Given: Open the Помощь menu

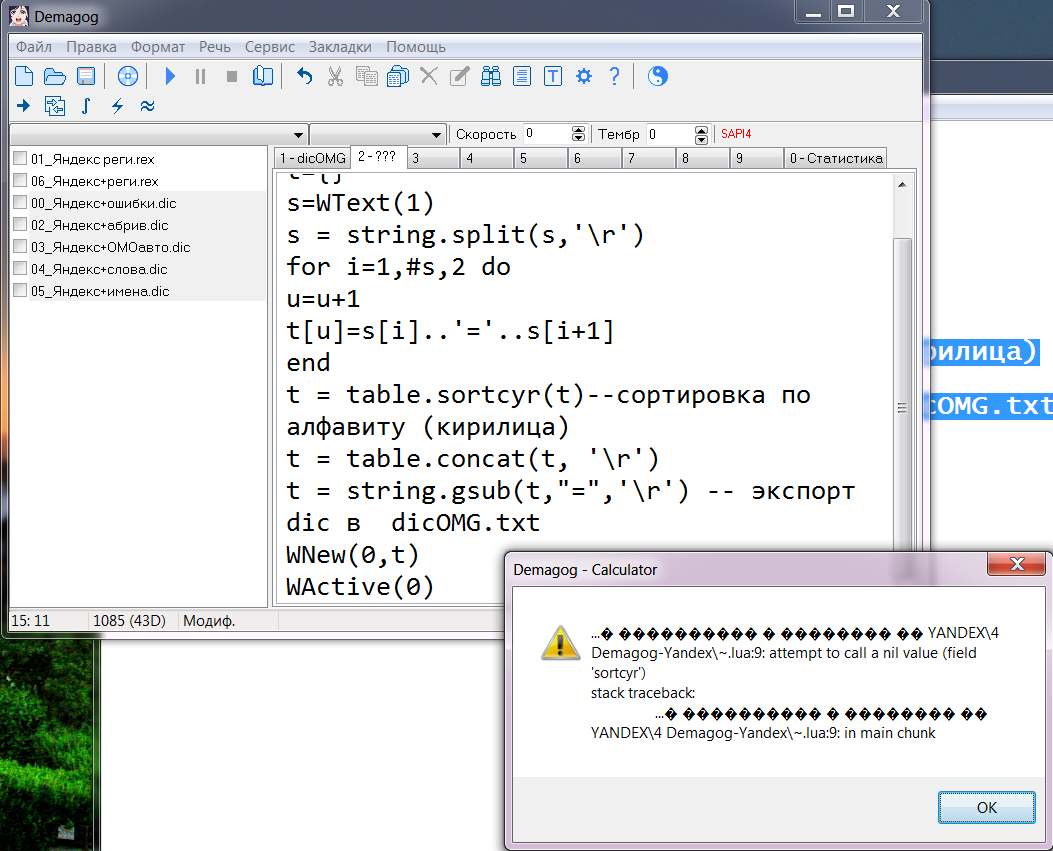Looking at the screenshot, I should (x=416, y=47).
